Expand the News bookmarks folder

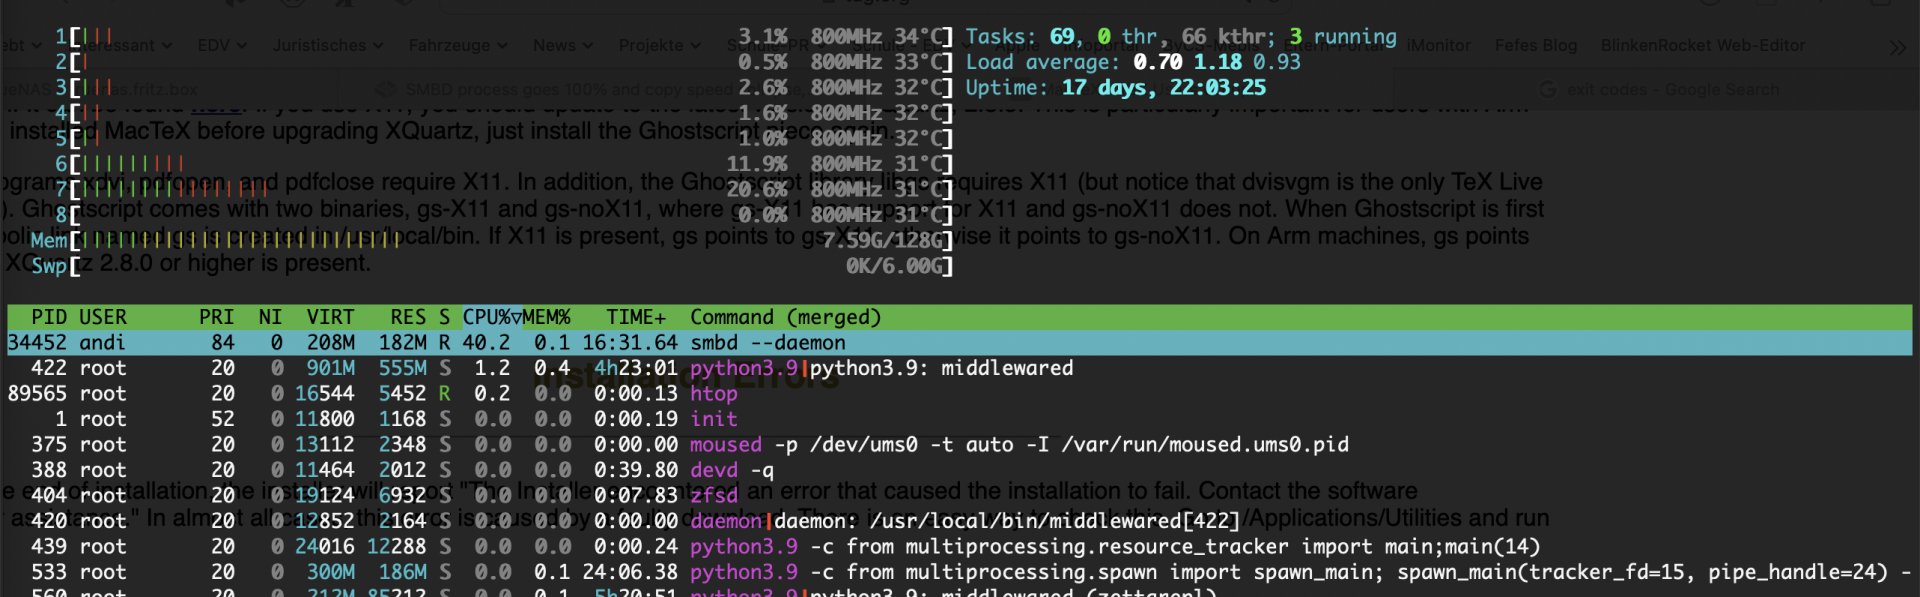click(562, 46)
